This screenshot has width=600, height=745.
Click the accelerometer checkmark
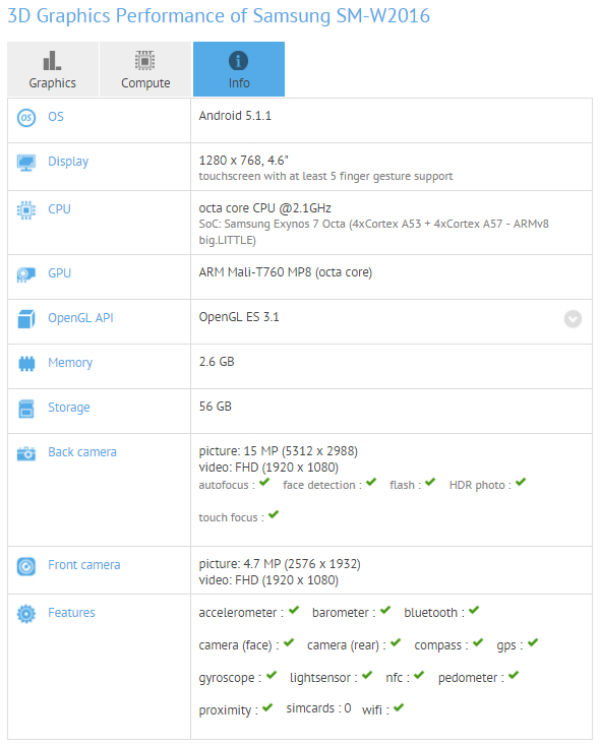[x=294, y=610]
